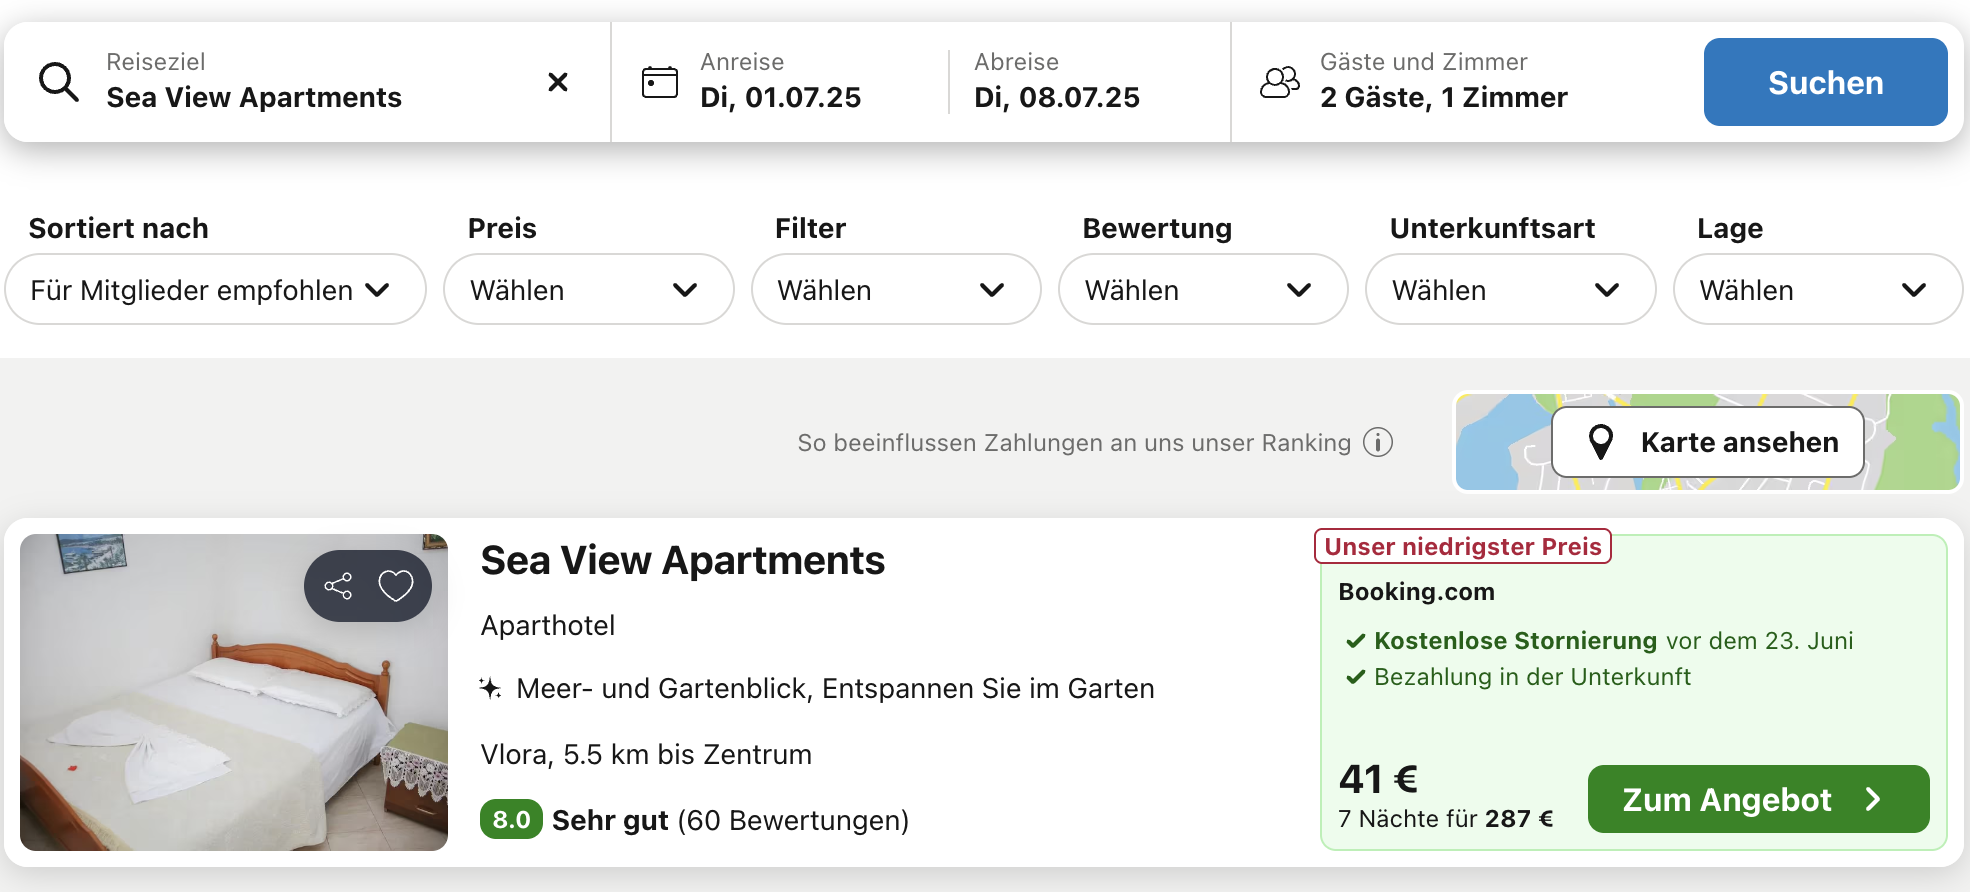
Task: Click the sparkle icon beside Meer- und Gartenblick
Action: pos(490,688)
